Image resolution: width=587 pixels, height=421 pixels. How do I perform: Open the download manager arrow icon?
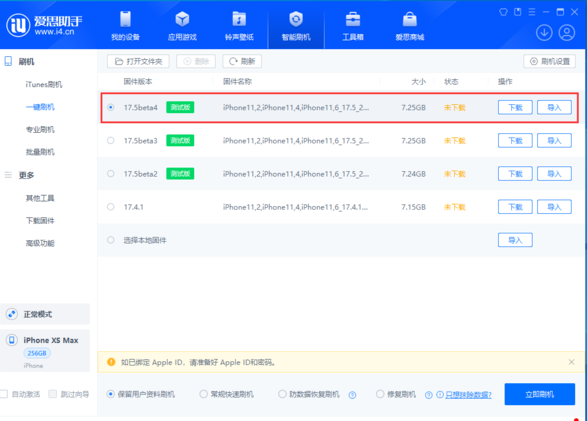point(544,33)
